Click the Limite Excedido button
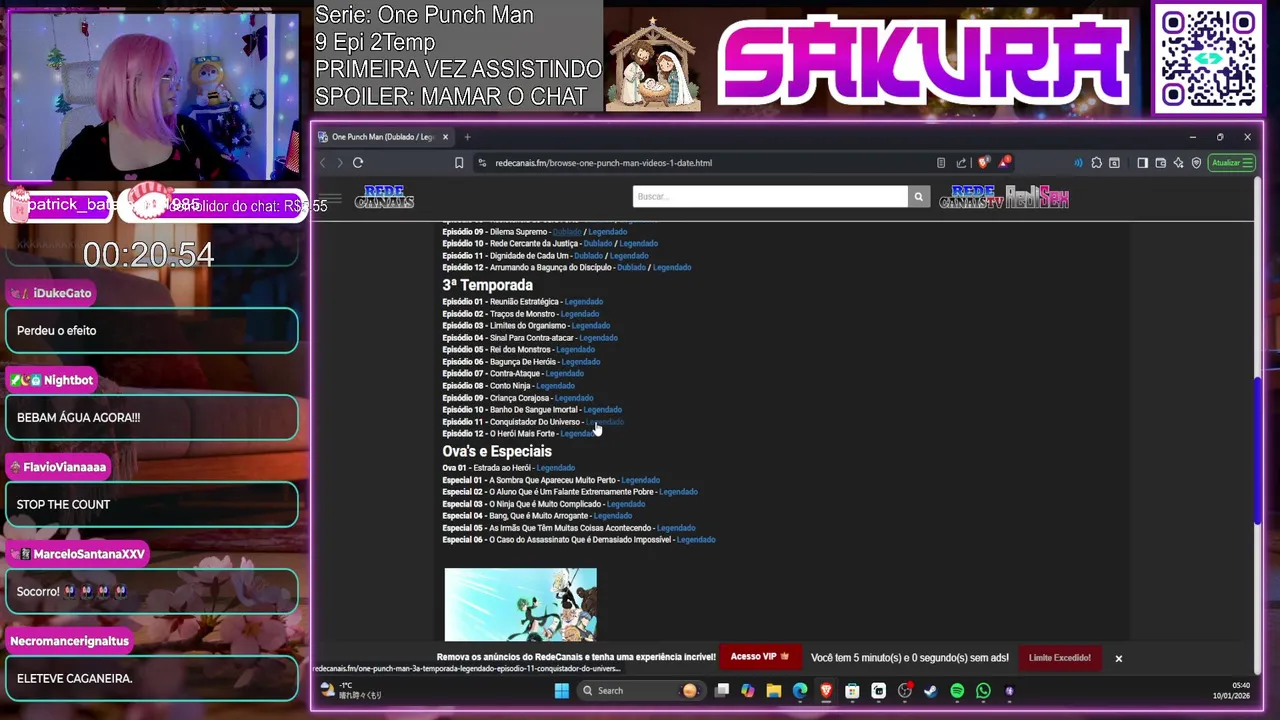Screen dimensions: 1280x720 coord(1059,658)
